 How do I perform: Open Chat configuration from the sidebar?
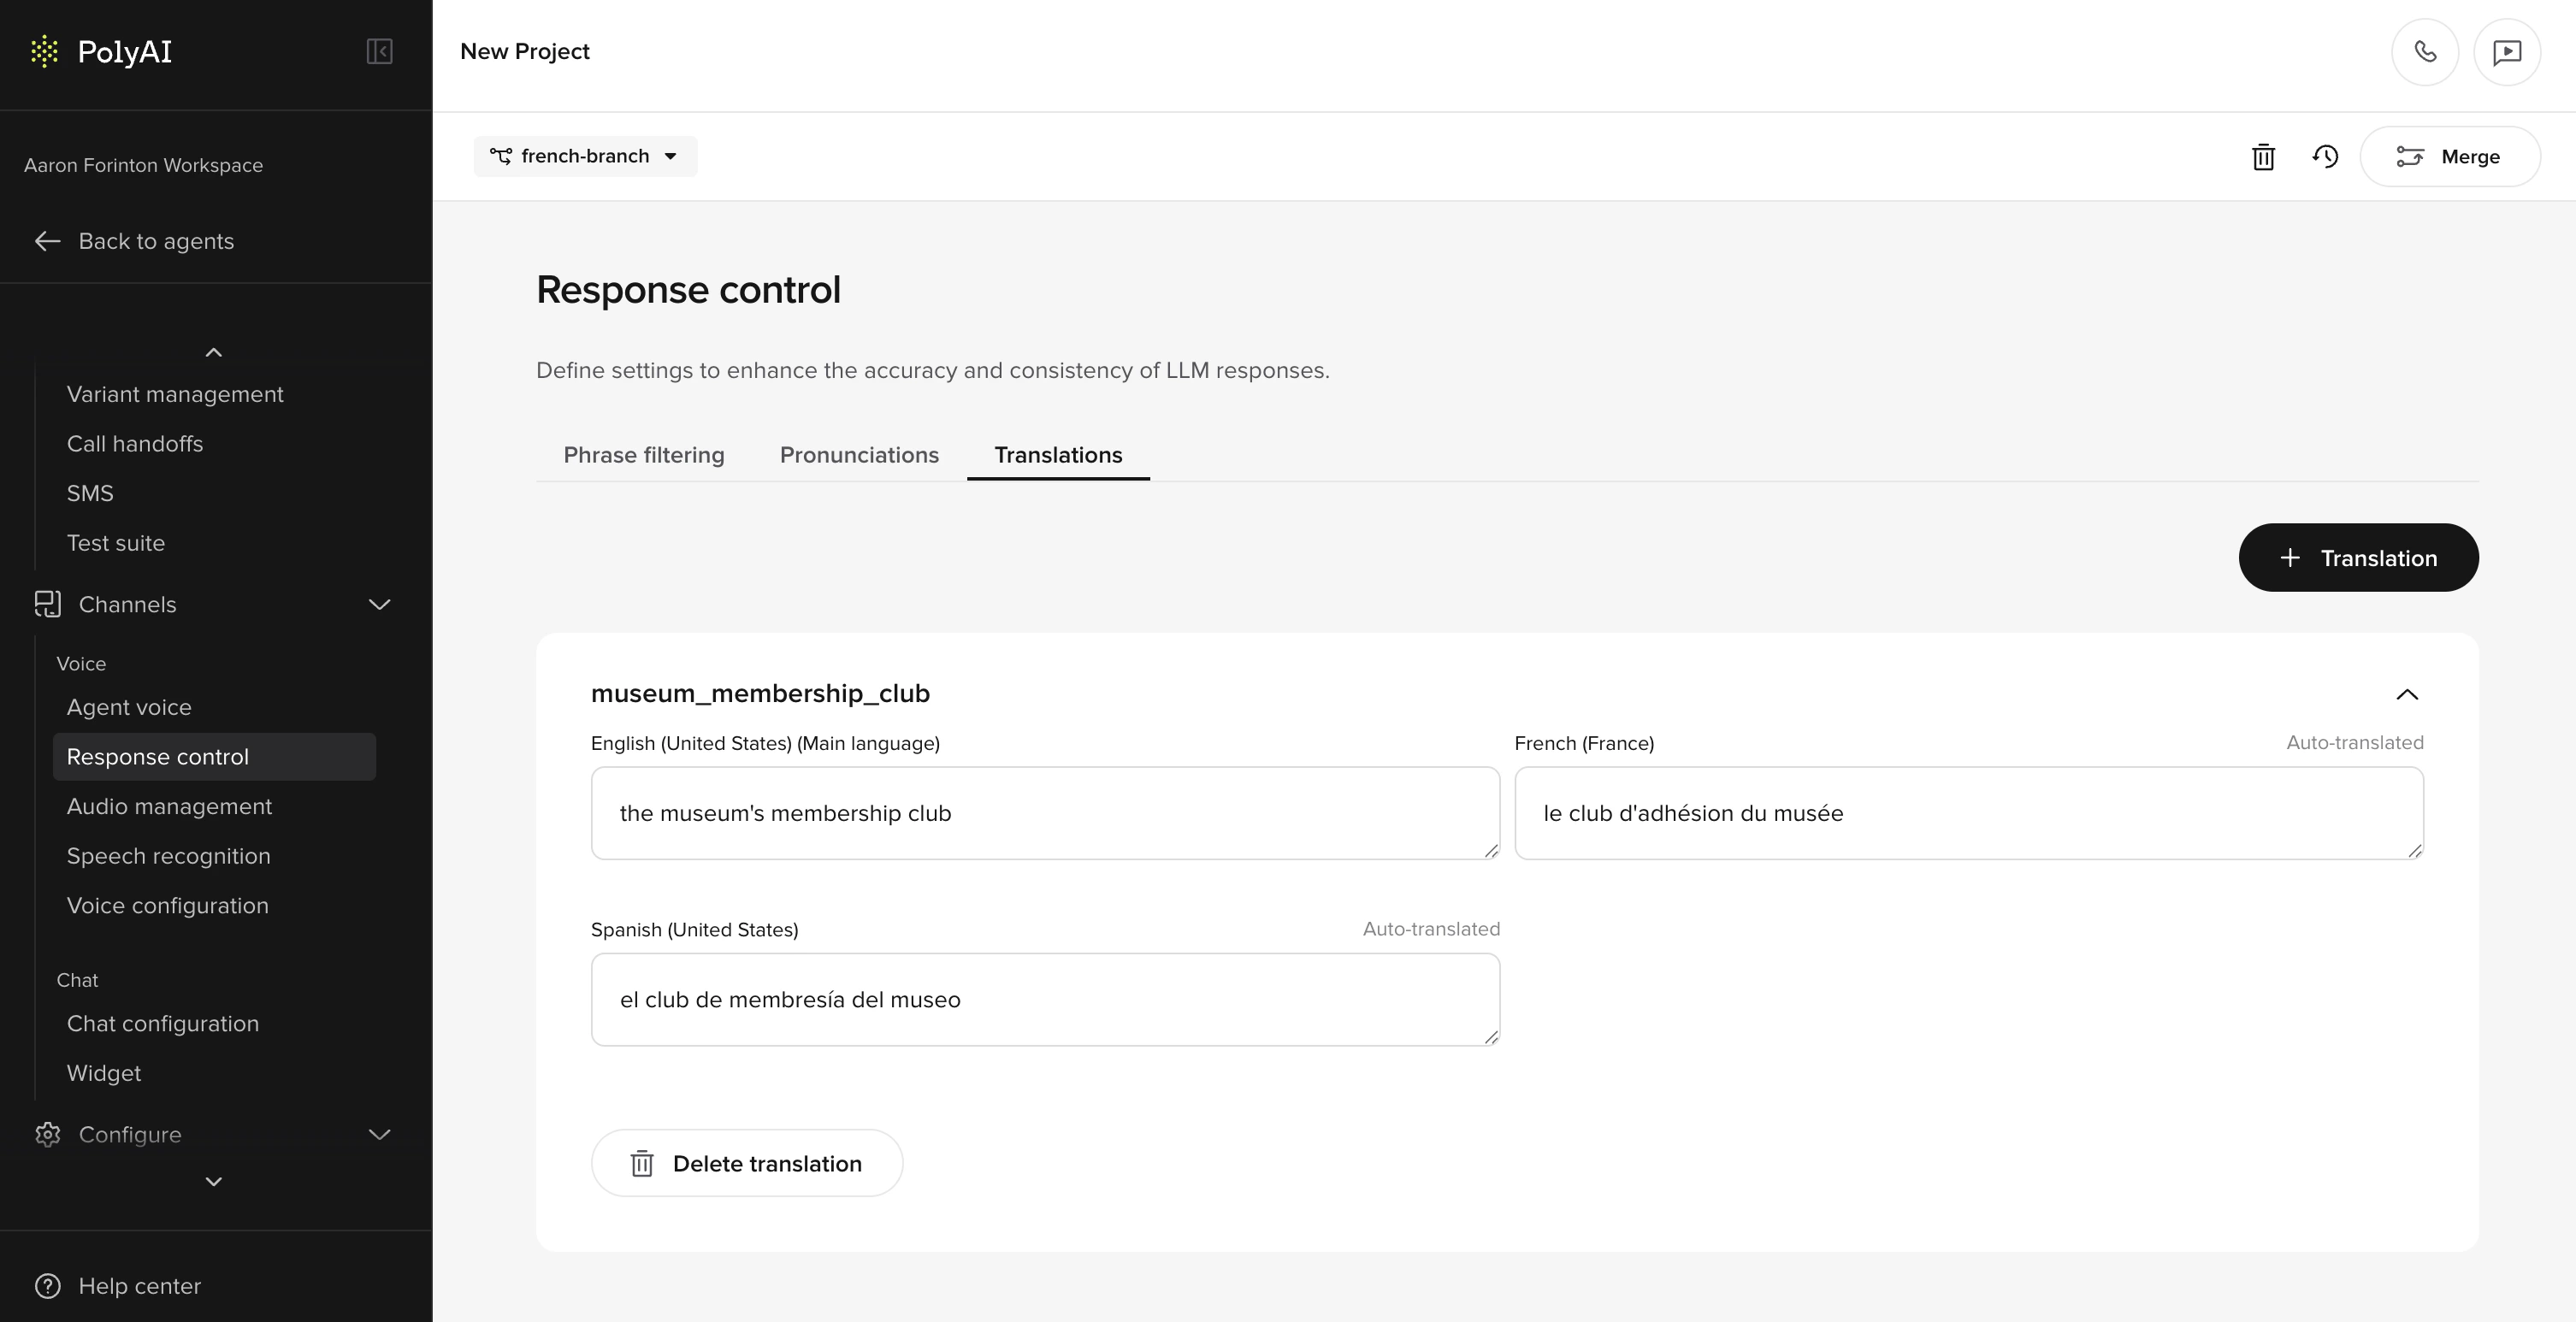(x=163, y=1023)
